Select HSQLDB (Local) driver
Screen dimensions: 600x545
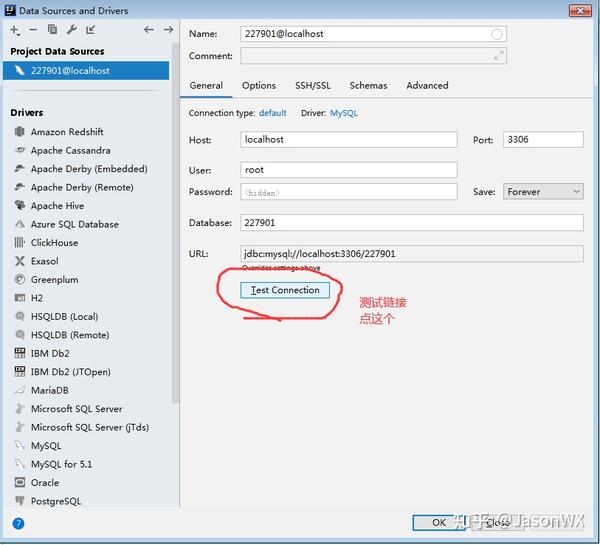64,317
